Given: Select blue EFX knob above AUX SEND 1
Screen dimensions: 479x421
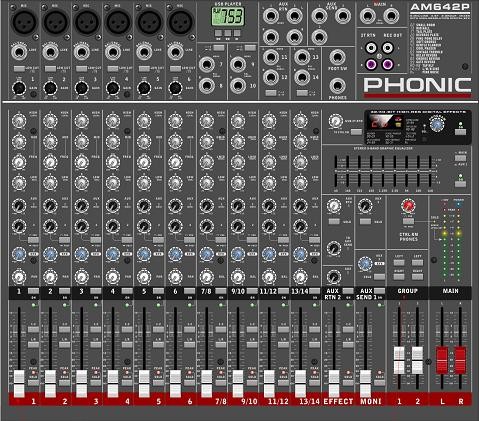Looking at the screenshot, I should click(x=365, y=263).
